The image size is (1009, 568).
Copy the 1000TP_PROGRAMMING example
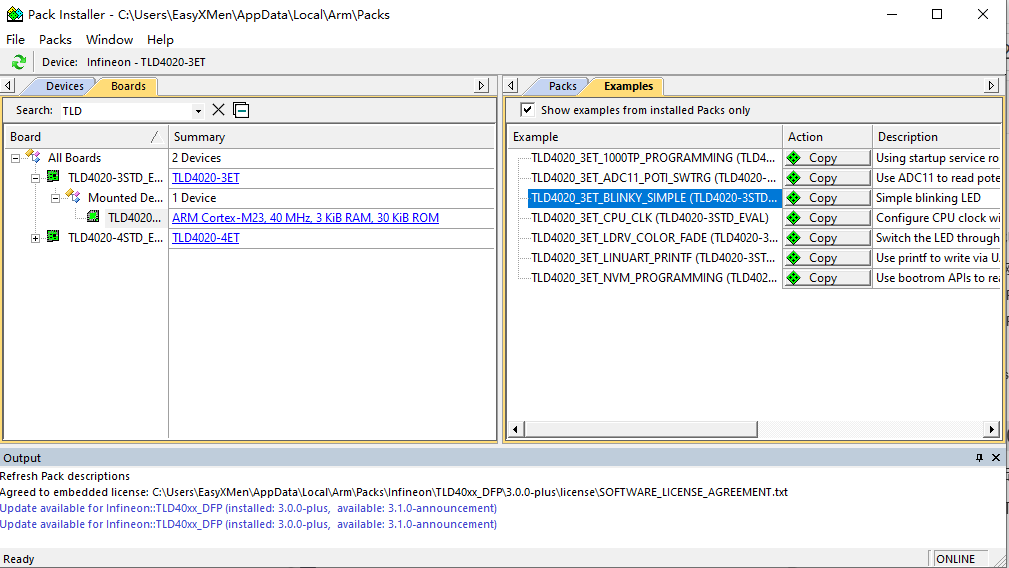pos(827,158)
